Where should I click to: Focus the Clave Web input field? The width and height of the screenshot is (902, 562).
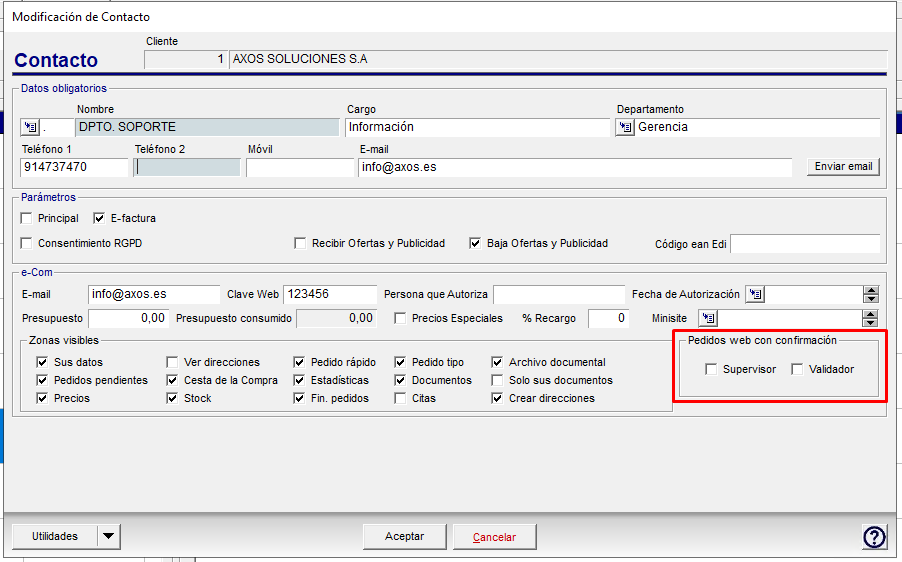(x=330, y=295)
